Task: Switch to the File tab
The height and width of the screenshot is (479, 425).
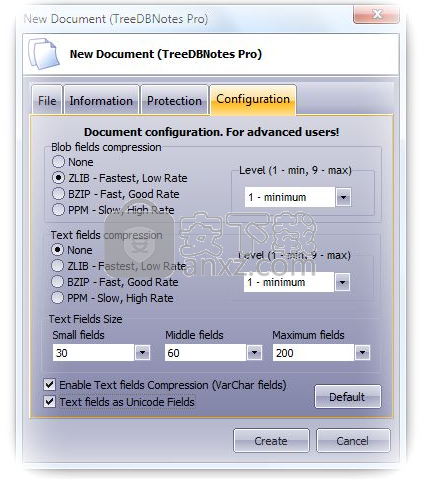Action: [x=47, y=100]
